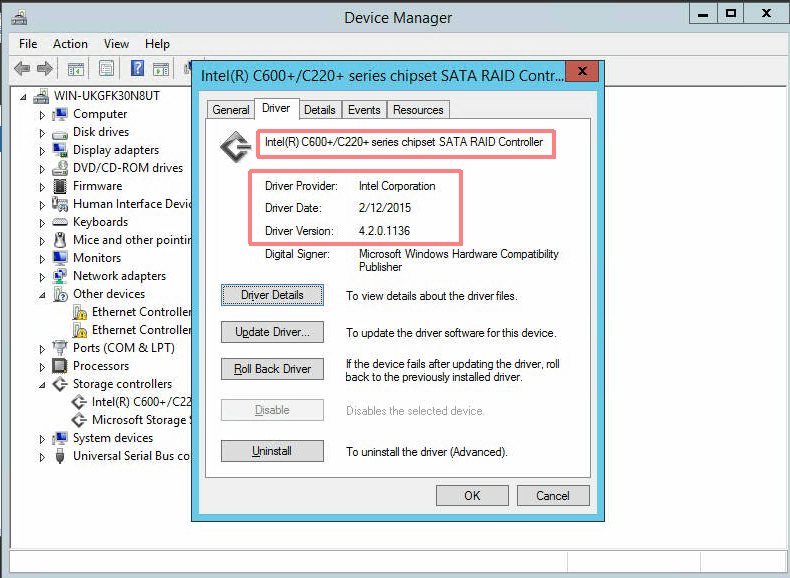This screenshot has height=578, width=790.
Task: Switch to the Events tab
Action: 364,110
